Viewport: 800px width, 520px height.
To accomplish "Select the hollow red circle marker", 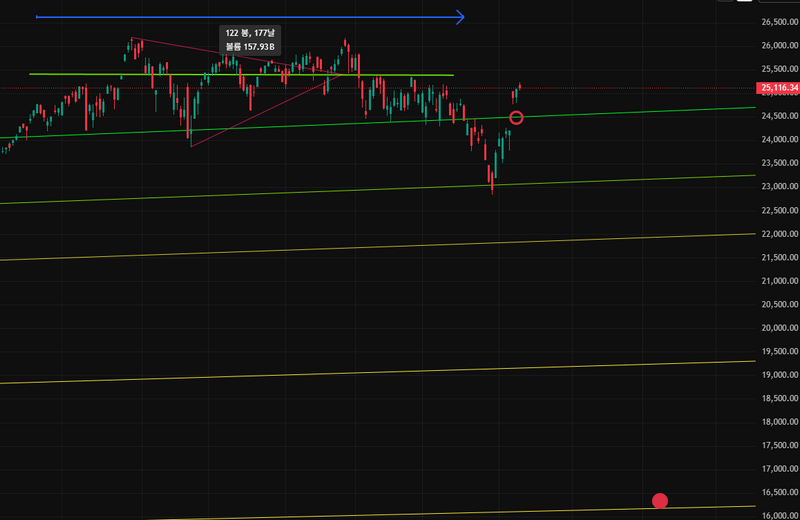I will click(516, 118).
